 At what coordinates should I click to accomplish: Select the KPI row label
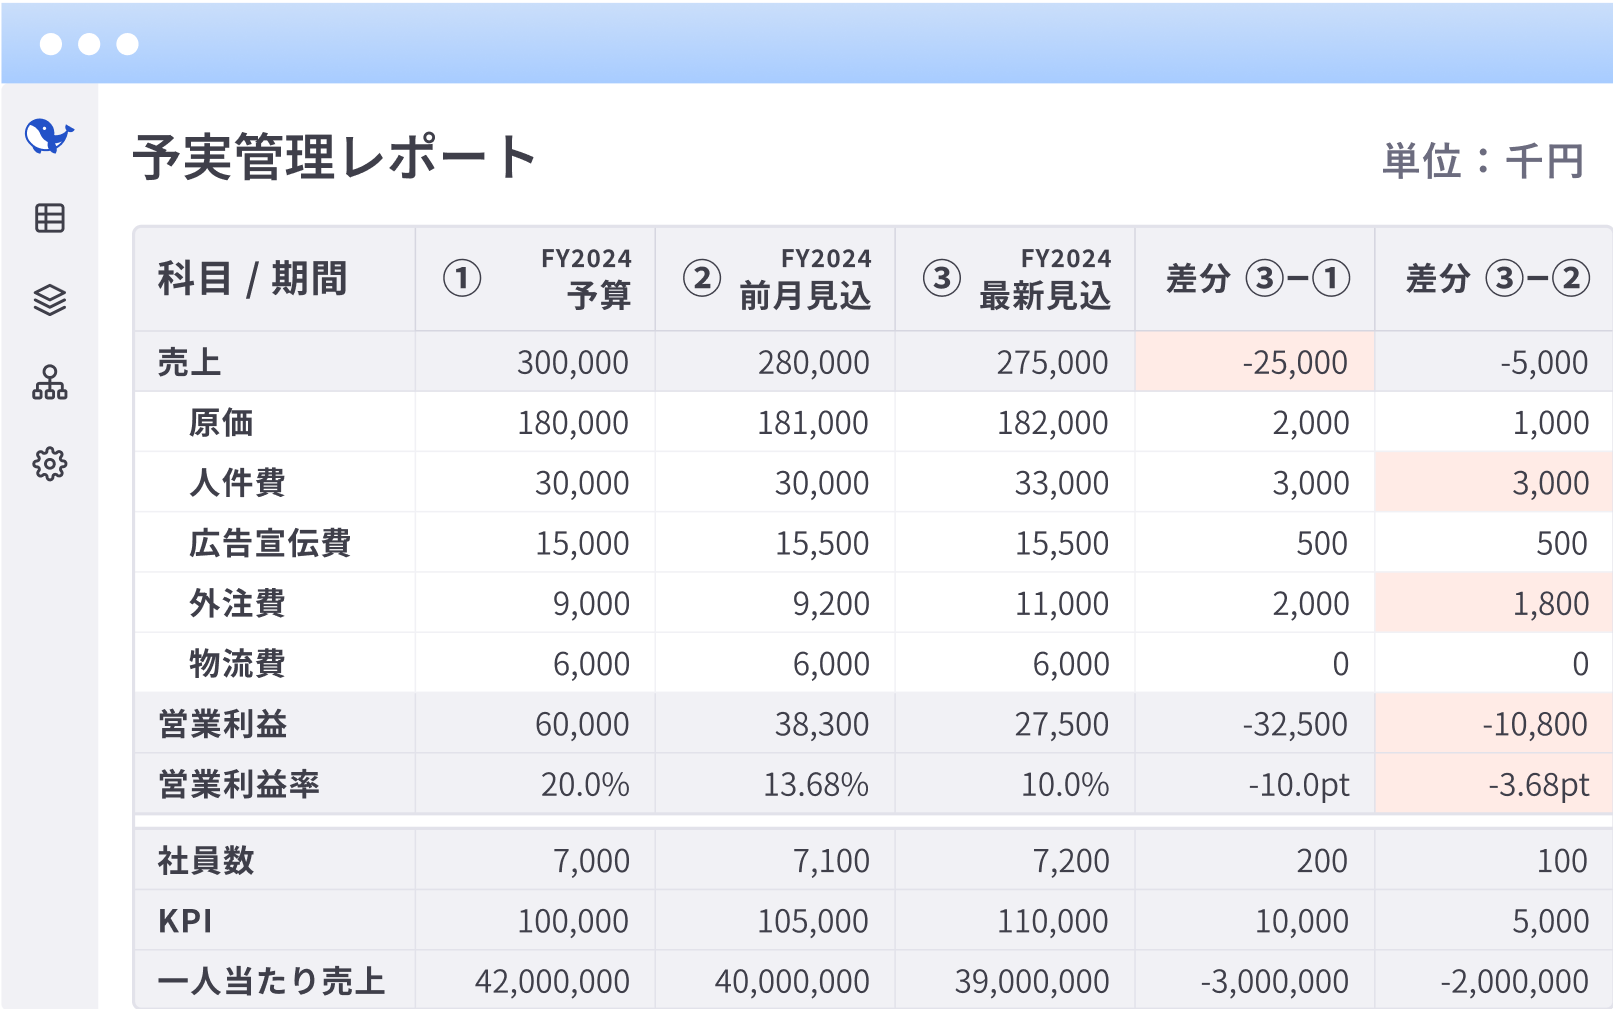(x=185, y=921)
